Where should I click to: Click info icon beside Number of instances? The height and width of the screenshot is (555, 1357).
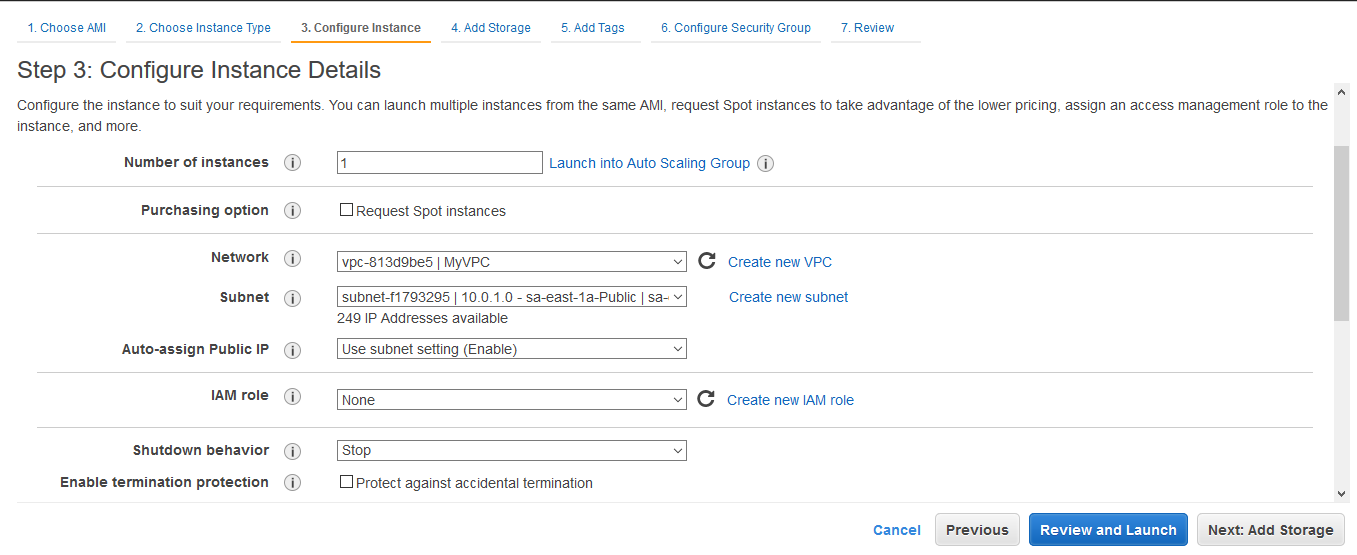tap(292, 163)
